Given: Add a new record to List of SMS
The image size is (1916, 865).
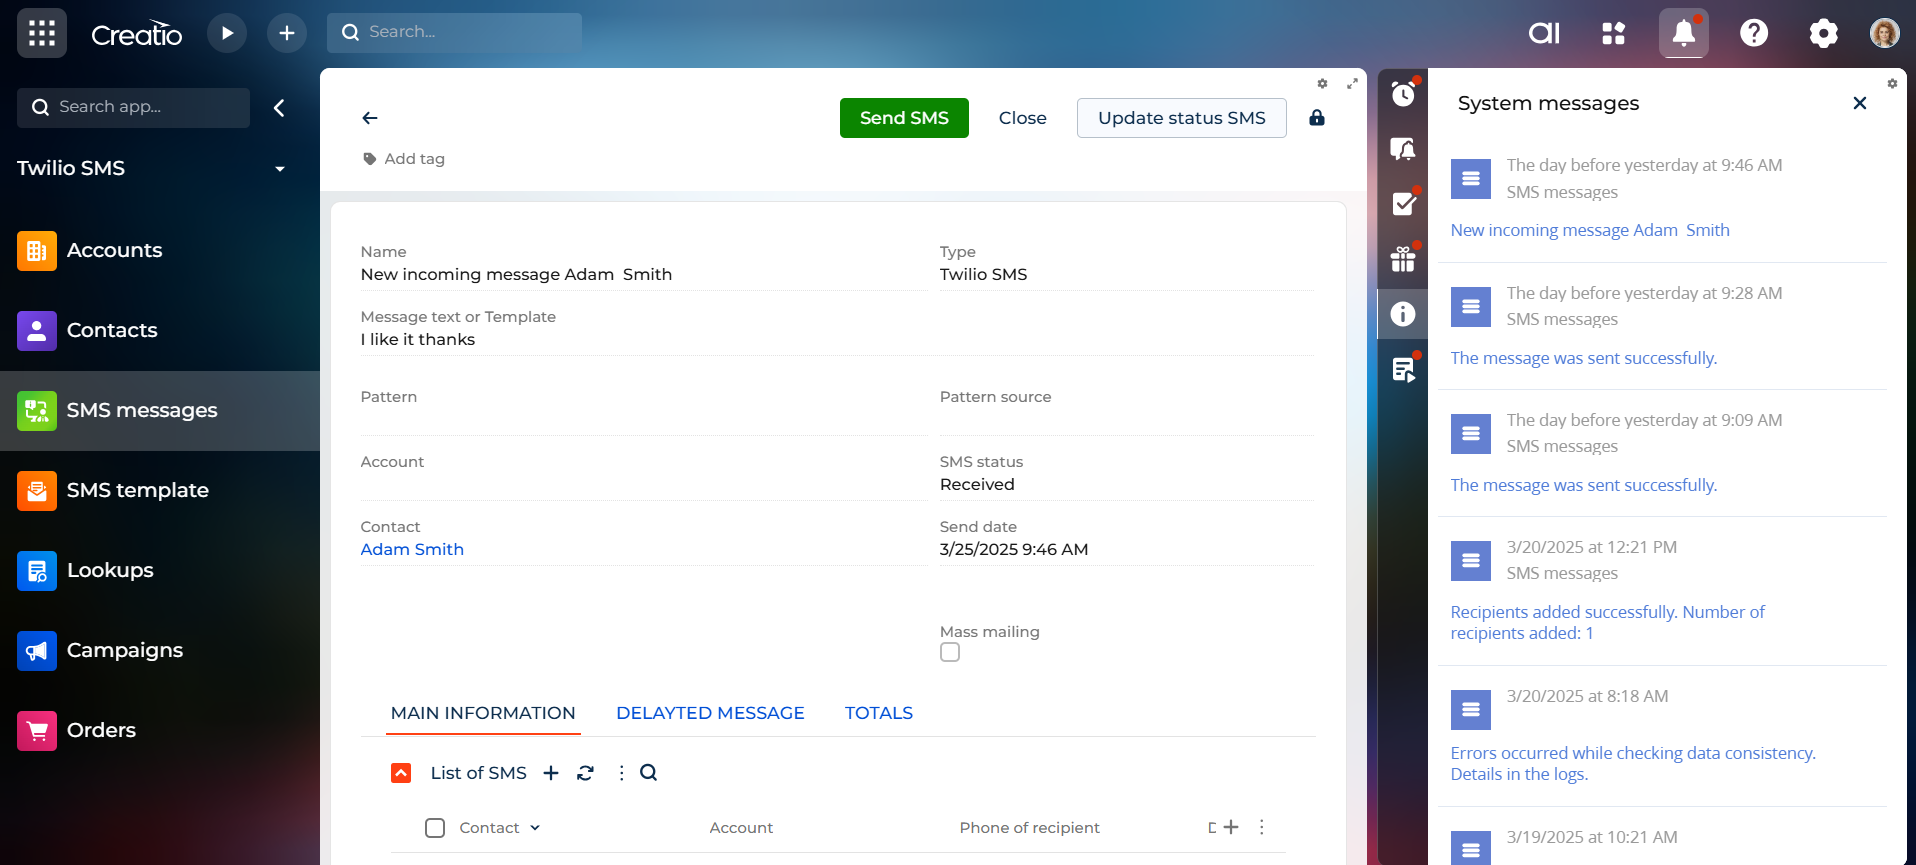Looking at the screenshot, I should pos(551,773).
